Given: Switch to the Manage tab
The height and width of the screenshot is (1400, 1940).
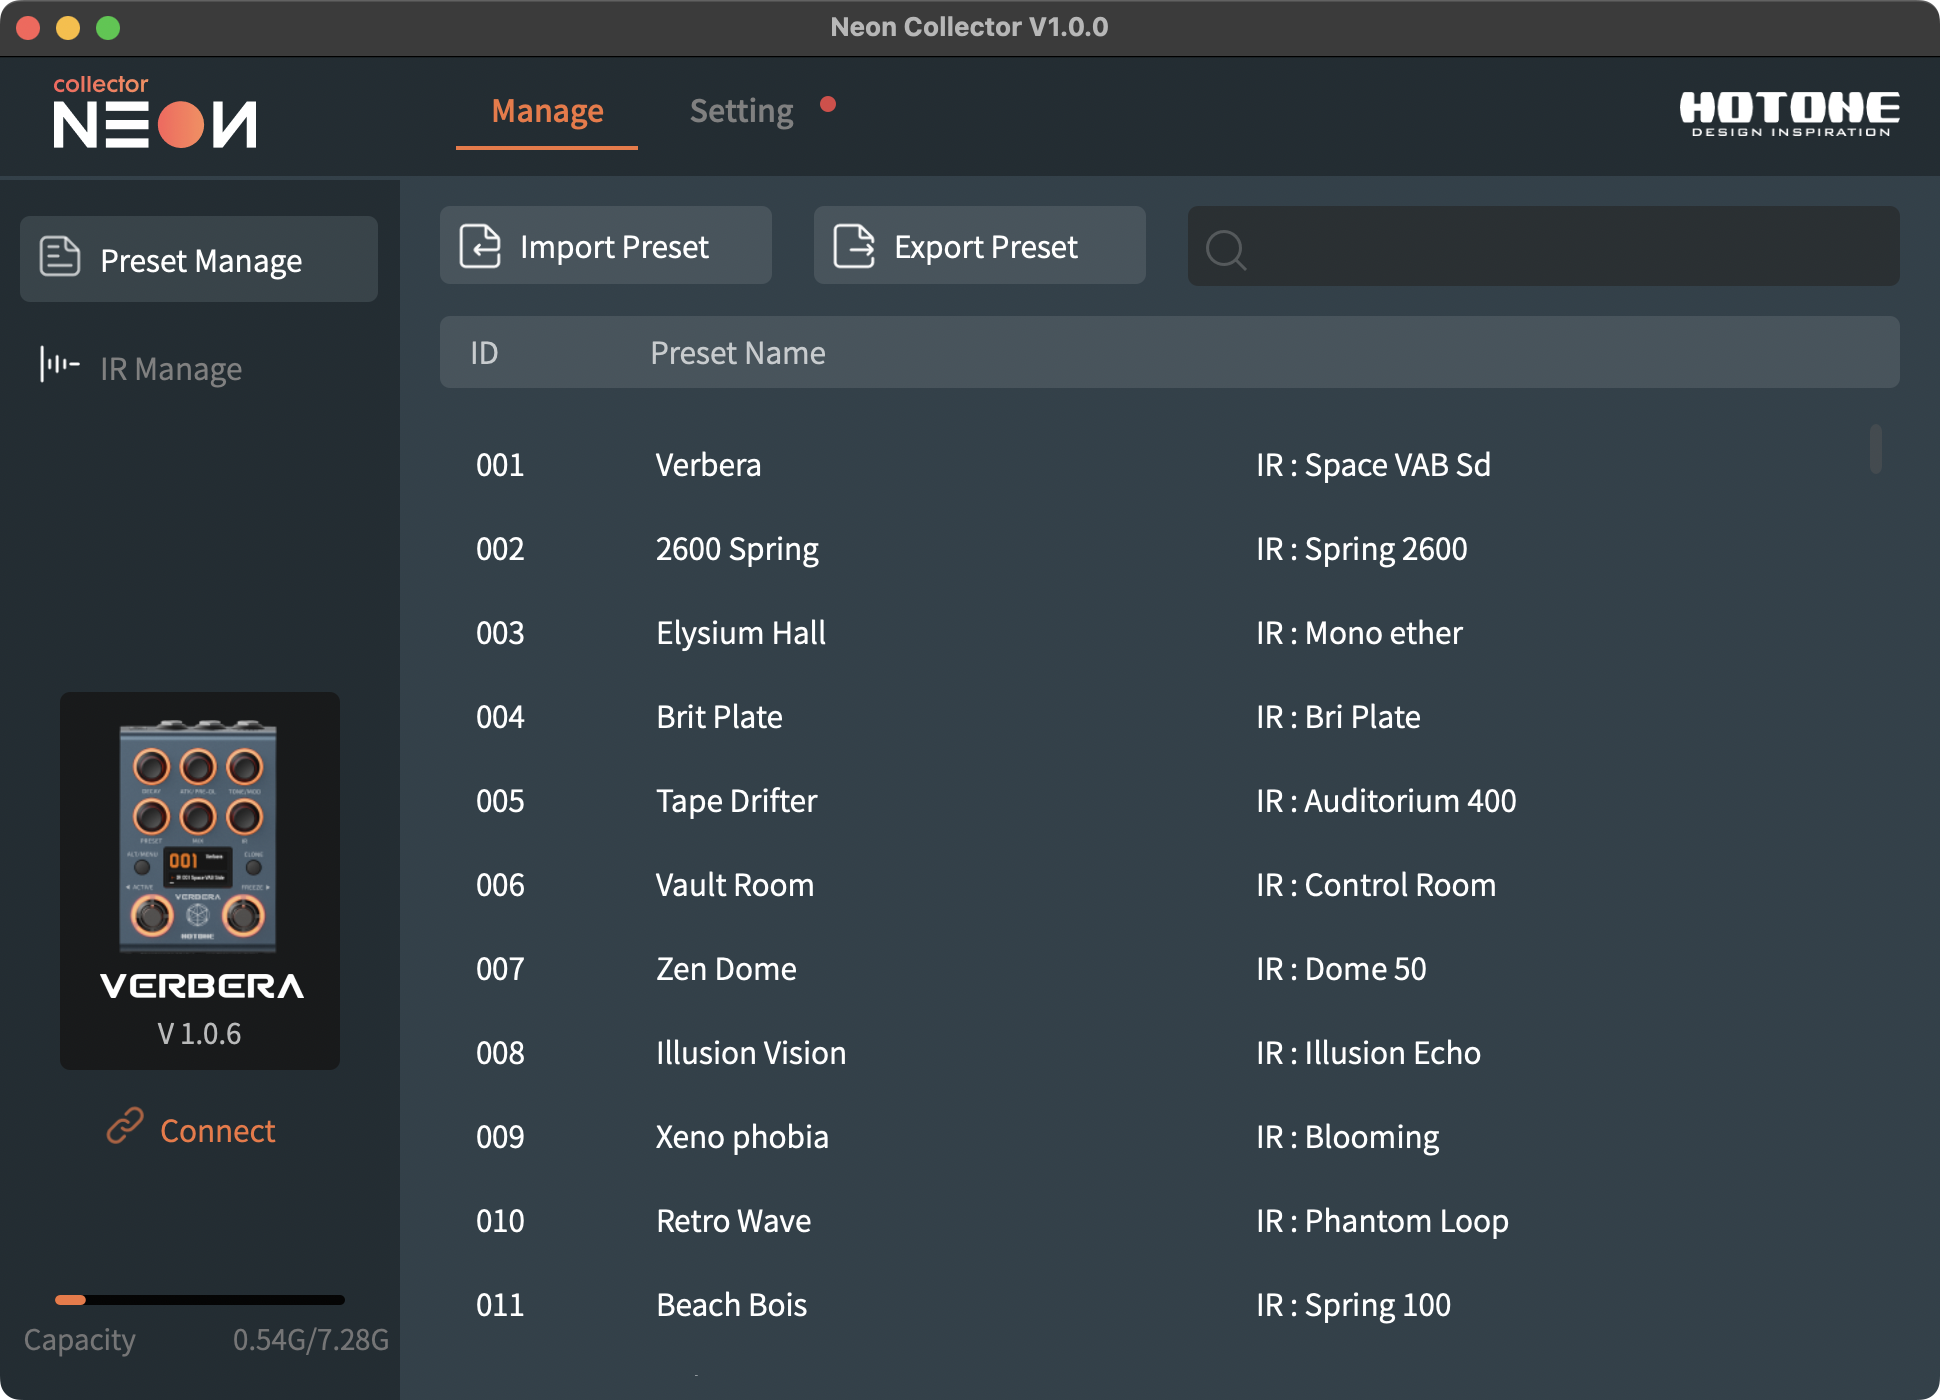Looking at the screenshot, I should click(x=547, y=111).
